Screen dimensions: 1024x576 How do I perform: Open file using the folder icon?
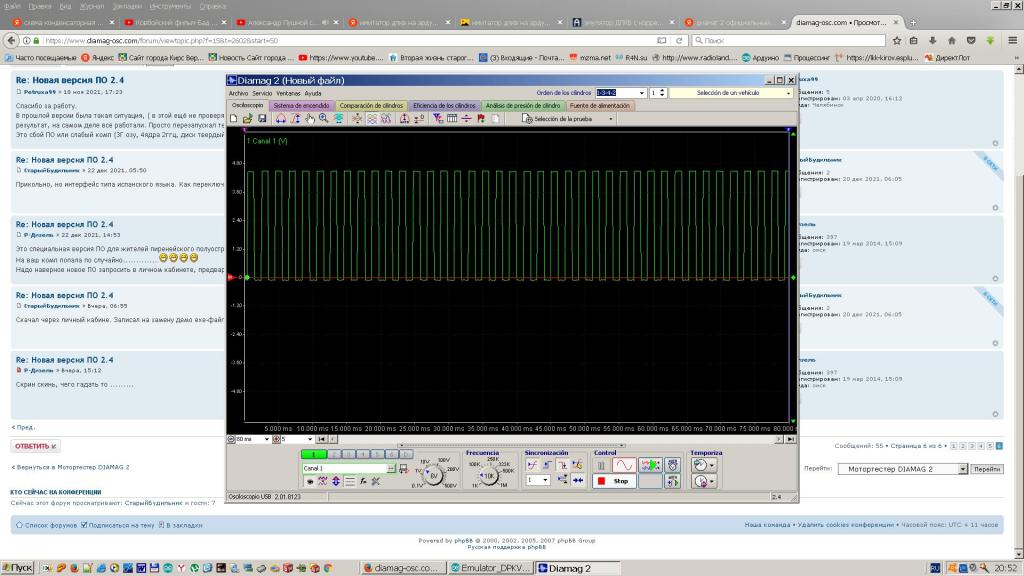[248, 118]
